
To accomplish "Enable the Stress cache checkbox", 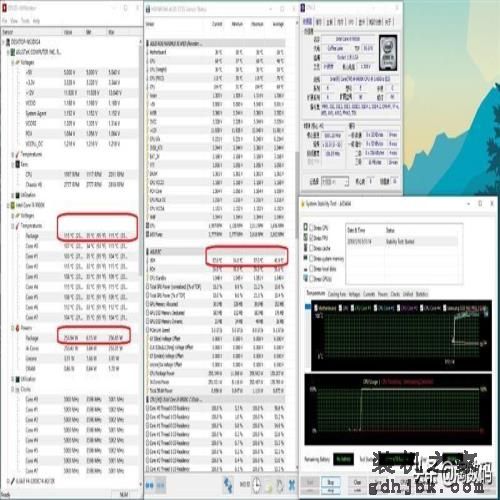I will (x=312, y=248).
